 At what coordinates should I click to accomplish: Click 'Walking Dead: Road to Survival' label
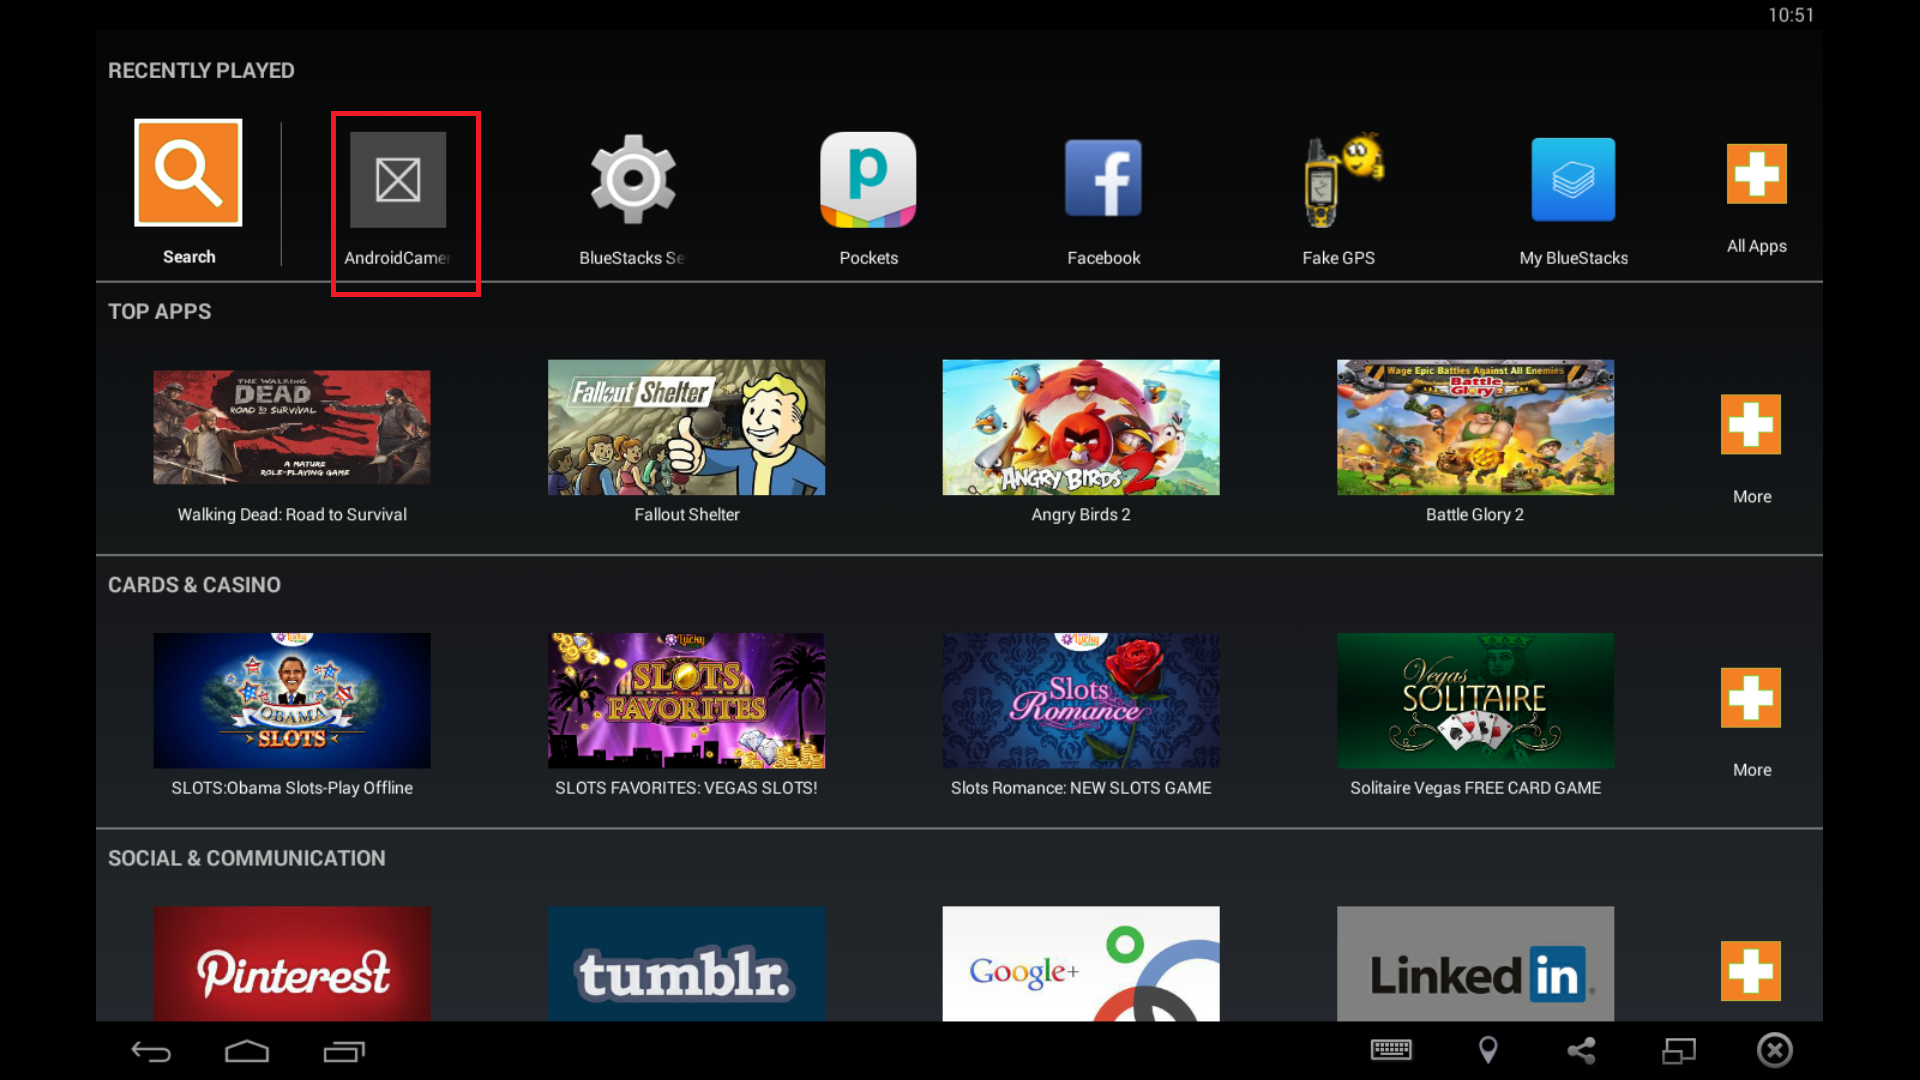(292, 515)
